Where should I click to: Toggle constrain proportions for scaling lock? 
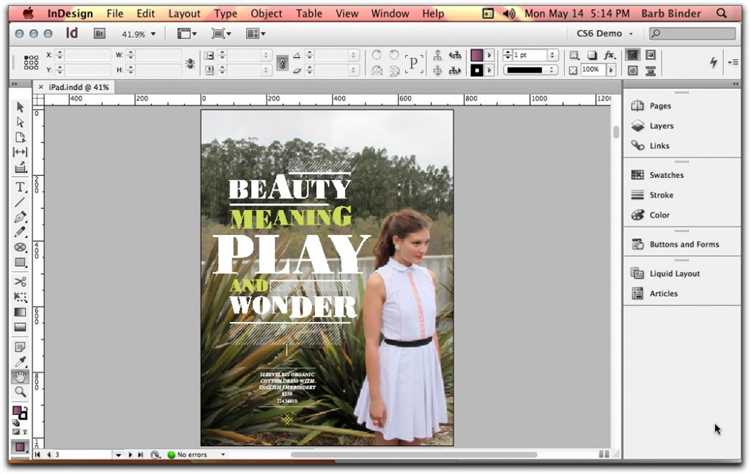click(x=282, y=63)
